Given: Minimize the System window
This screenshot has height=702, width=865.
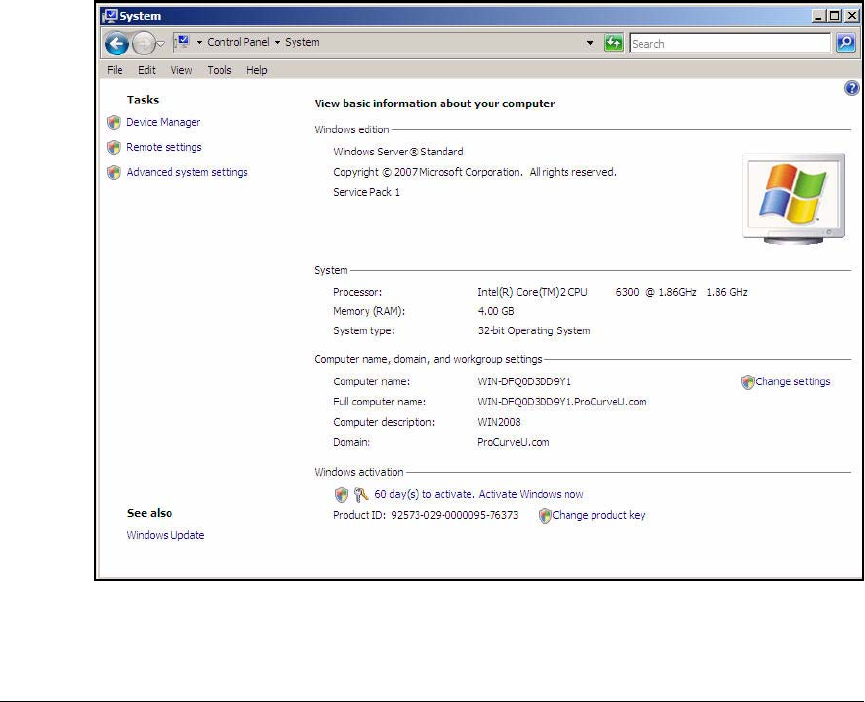Looking at the screenshot, I should pos(818,16).
